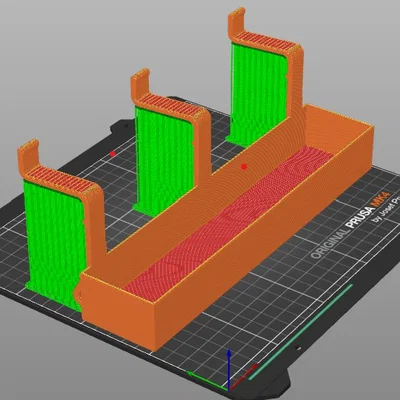
Task: Click the curled tip of the tallest hook
Action: (237, 20)
